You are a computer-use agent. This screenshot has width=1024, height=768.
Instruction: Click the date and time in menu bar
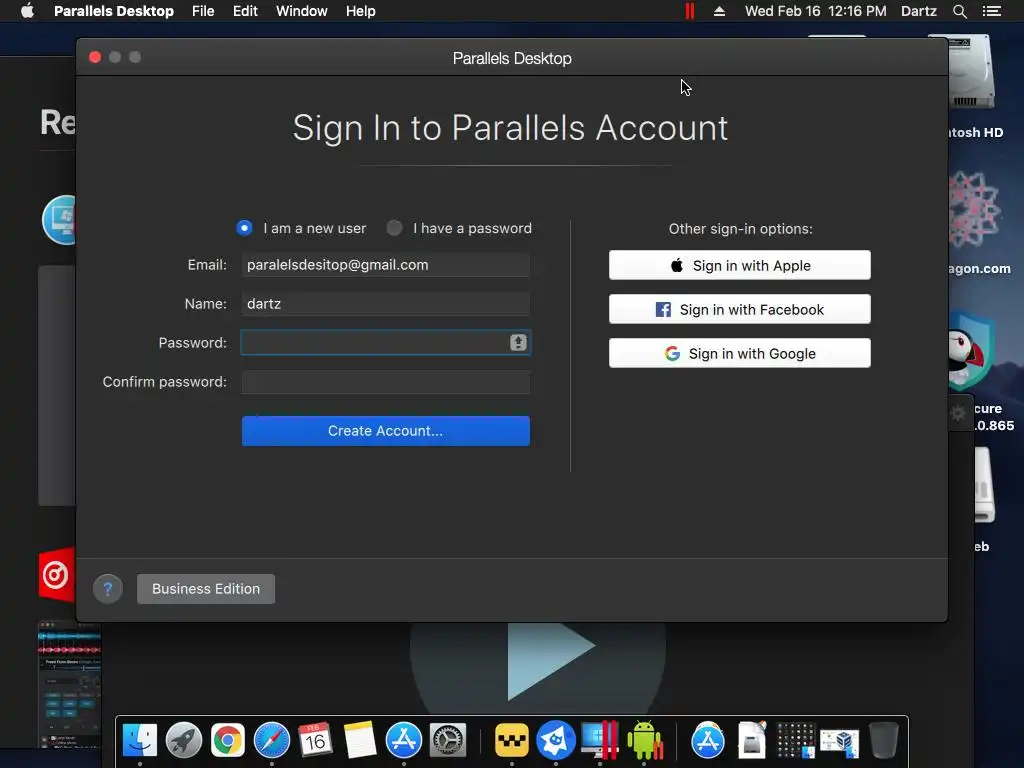coord(816,11)
